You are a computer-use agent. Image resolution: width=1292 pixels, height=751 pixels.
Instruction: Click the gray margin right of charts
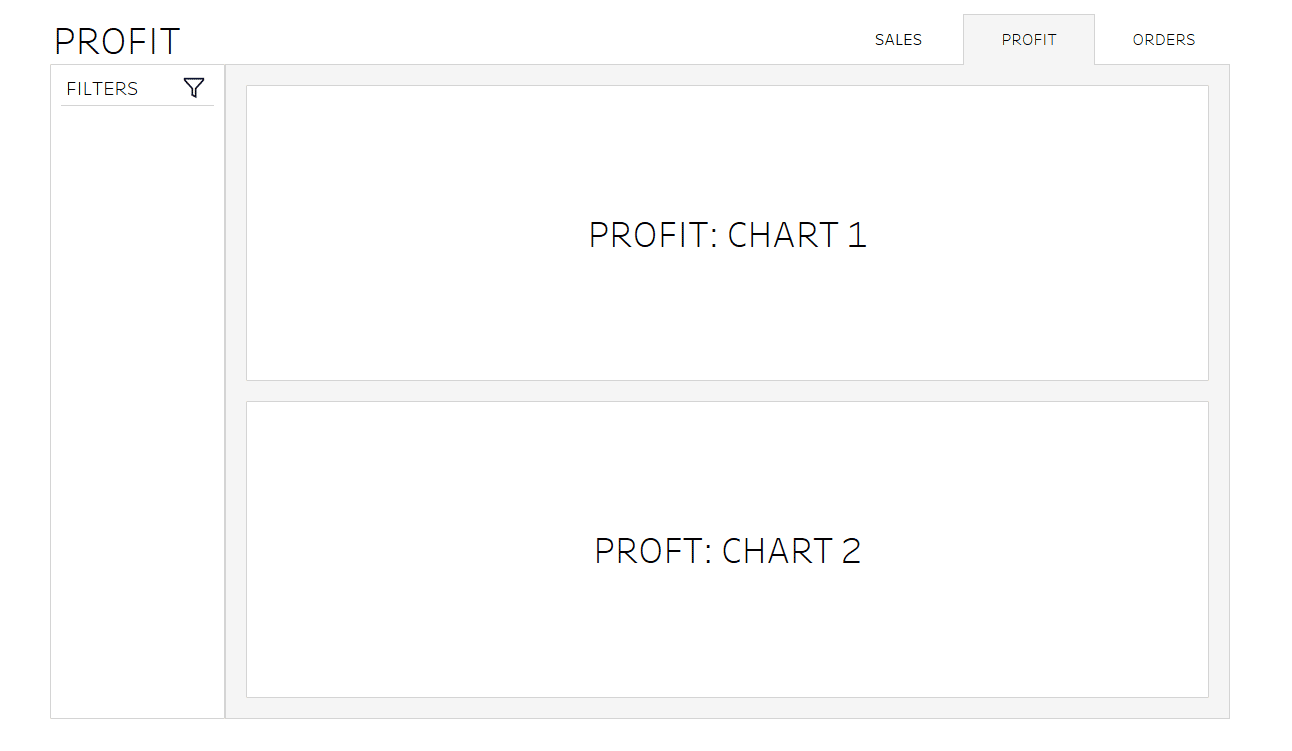click(1219, 391)
